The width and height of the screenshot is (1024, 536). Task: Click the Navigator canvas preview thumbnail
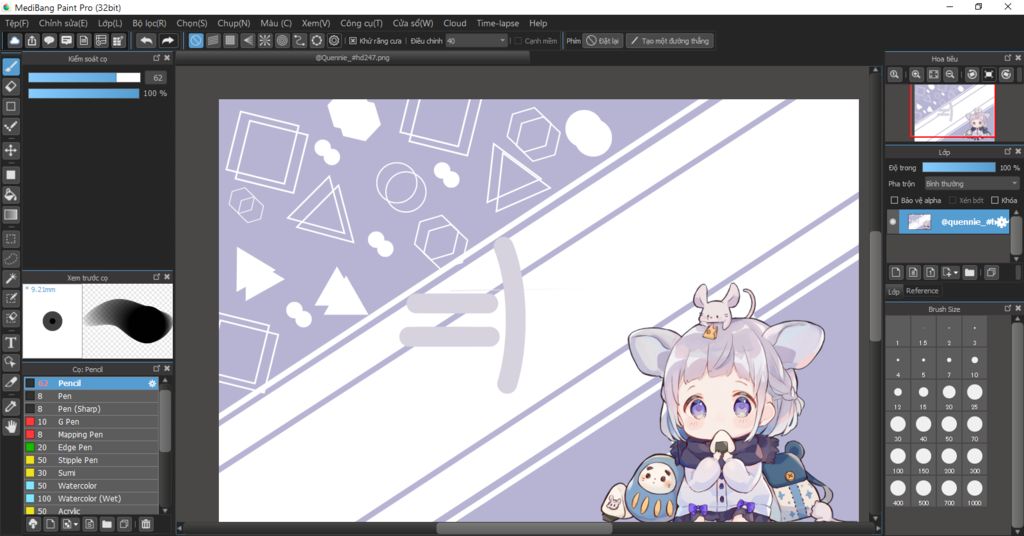point(953,112)
